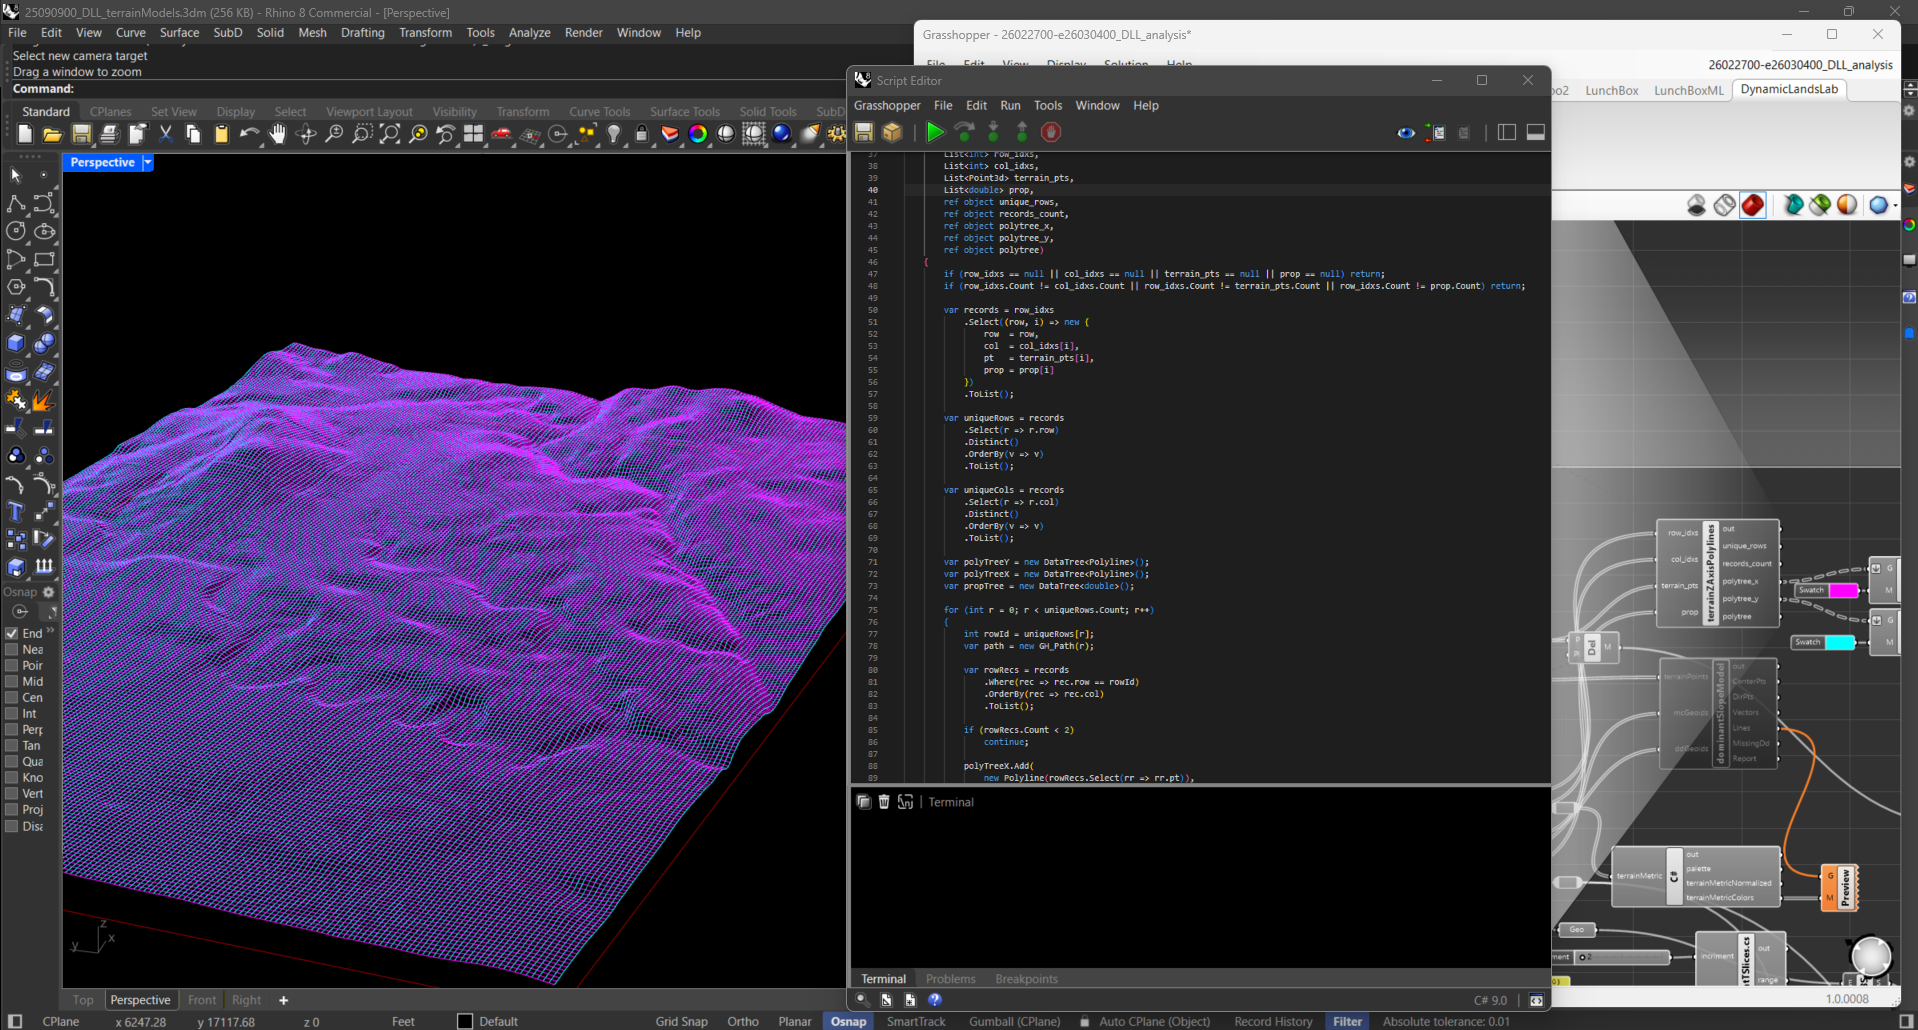Click the Pan hand tool in Rhino toolbar
This screenshot has height=1030, width=1918.
tap(278, 134)
